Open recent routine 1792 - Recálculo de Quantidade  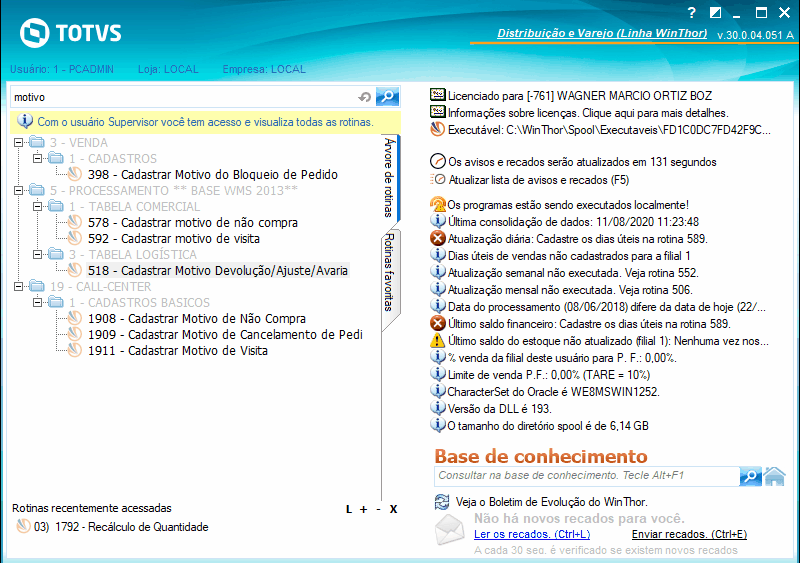[x=121, y=526]
